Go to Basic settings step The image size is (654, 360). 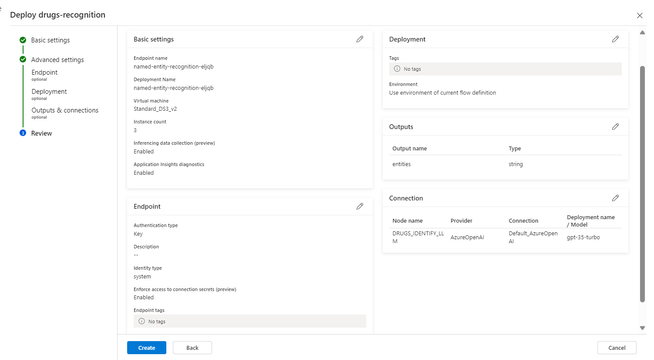(x=50, y=40)
